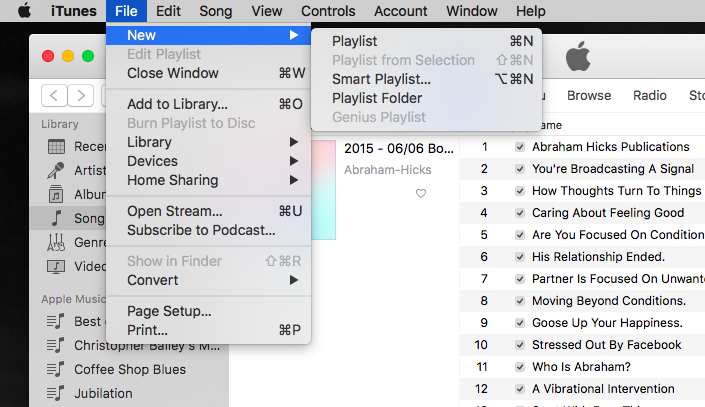Select Close Window in File menu

[209, 73]
